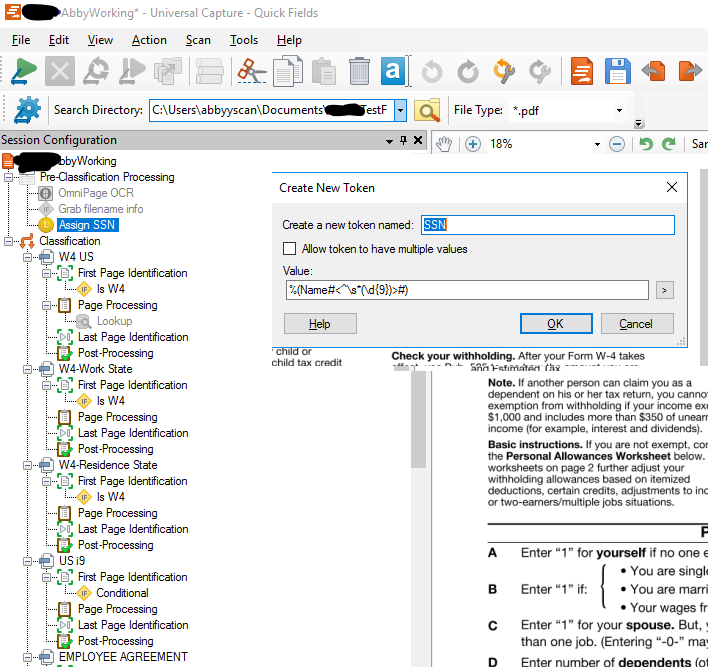Open the token insert arrow next to Value field
Screen dimensions: 708x667
(x=664, y=290)
